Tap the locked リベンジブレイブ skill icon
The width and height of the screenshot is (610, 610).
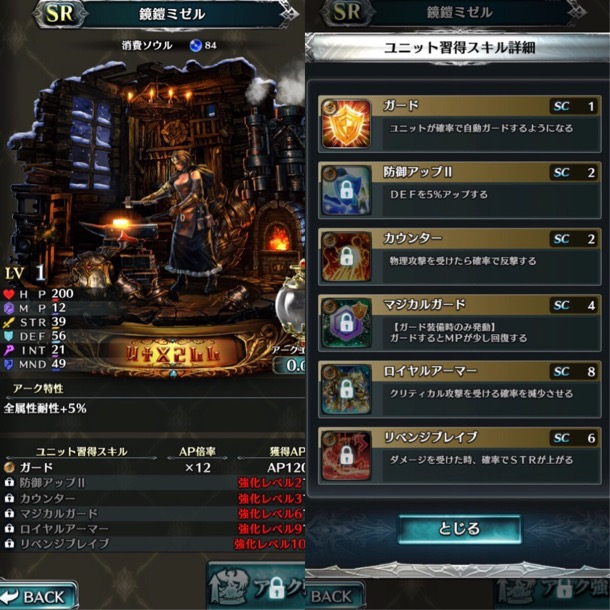(x=346, y=456)
